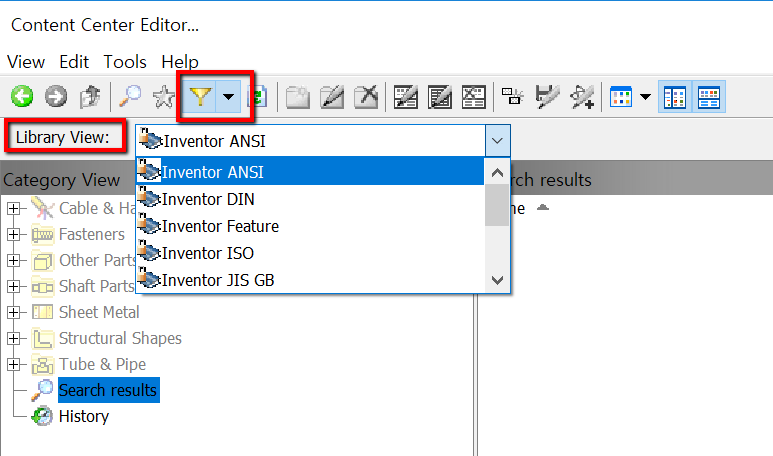Viewport: 773px width, 456px height.
Task: Click the library list scroll up arrow
Action: 497,173
